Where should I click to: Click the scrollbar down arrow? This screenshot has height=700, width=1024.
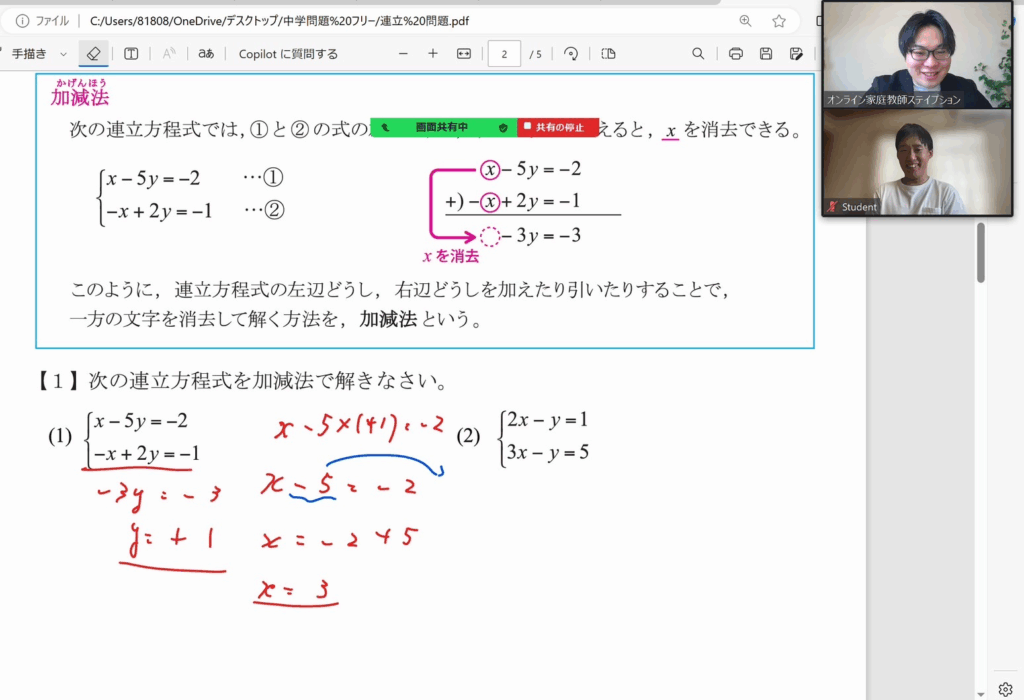coord(981,694)
